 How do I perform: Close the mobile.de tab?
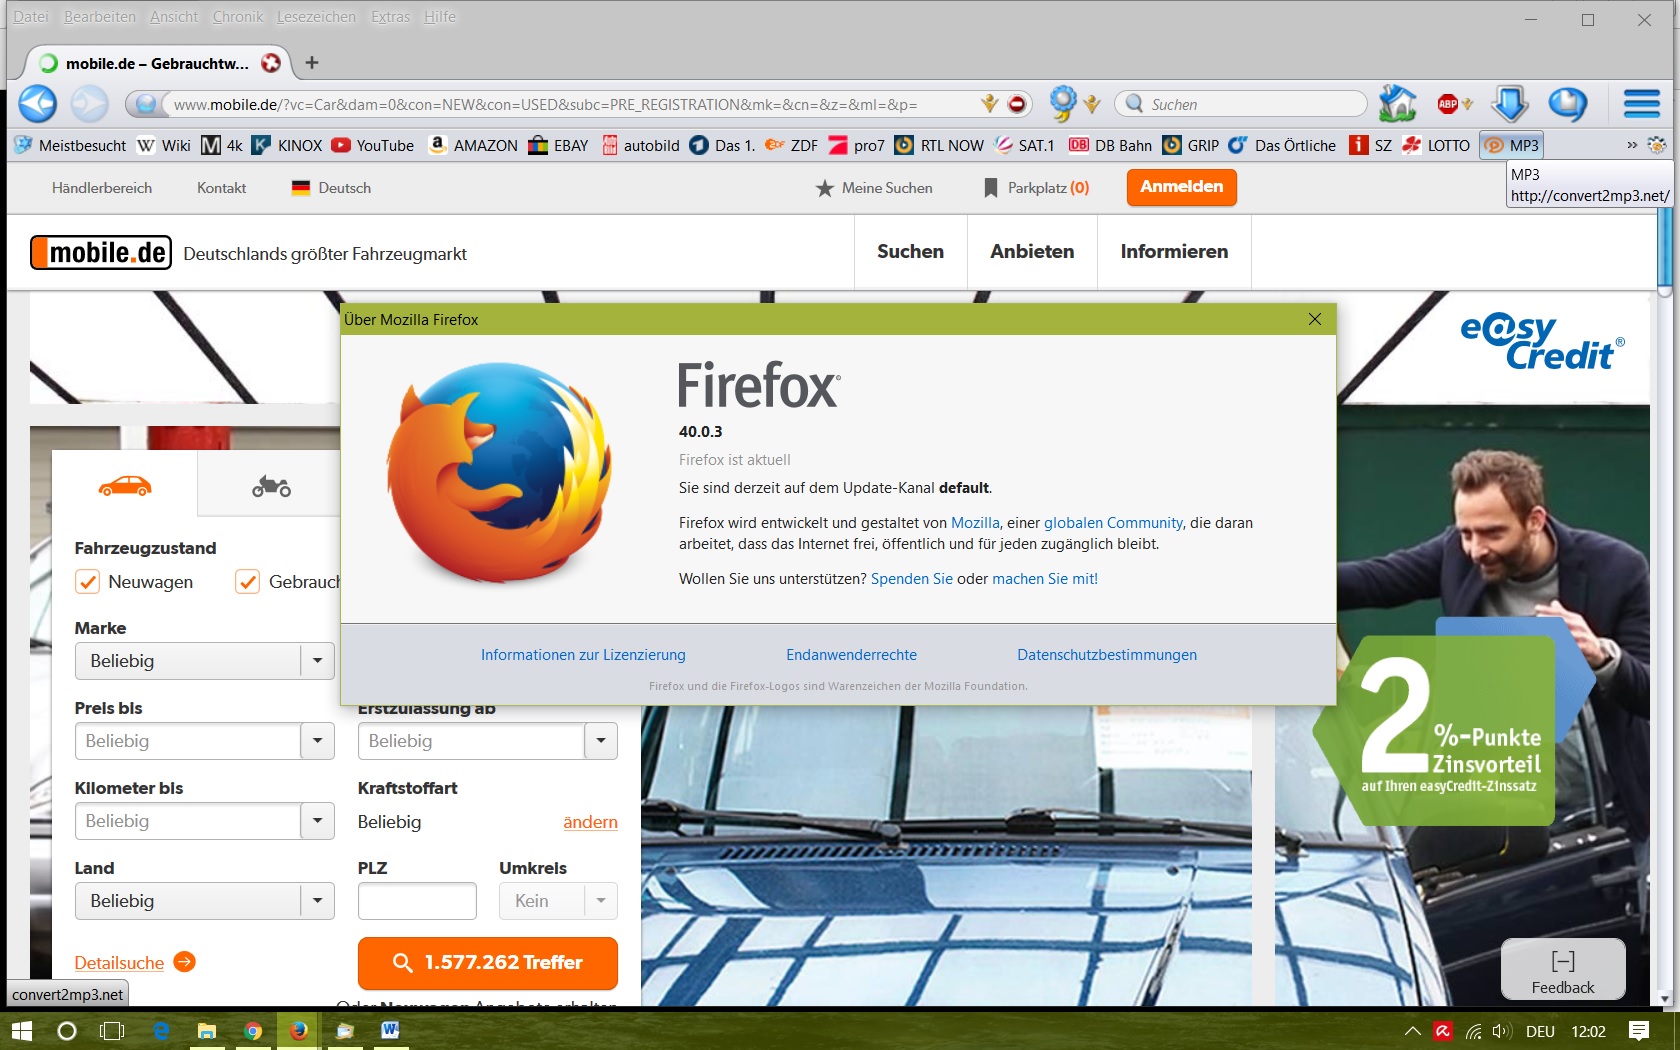pos(271,63)
